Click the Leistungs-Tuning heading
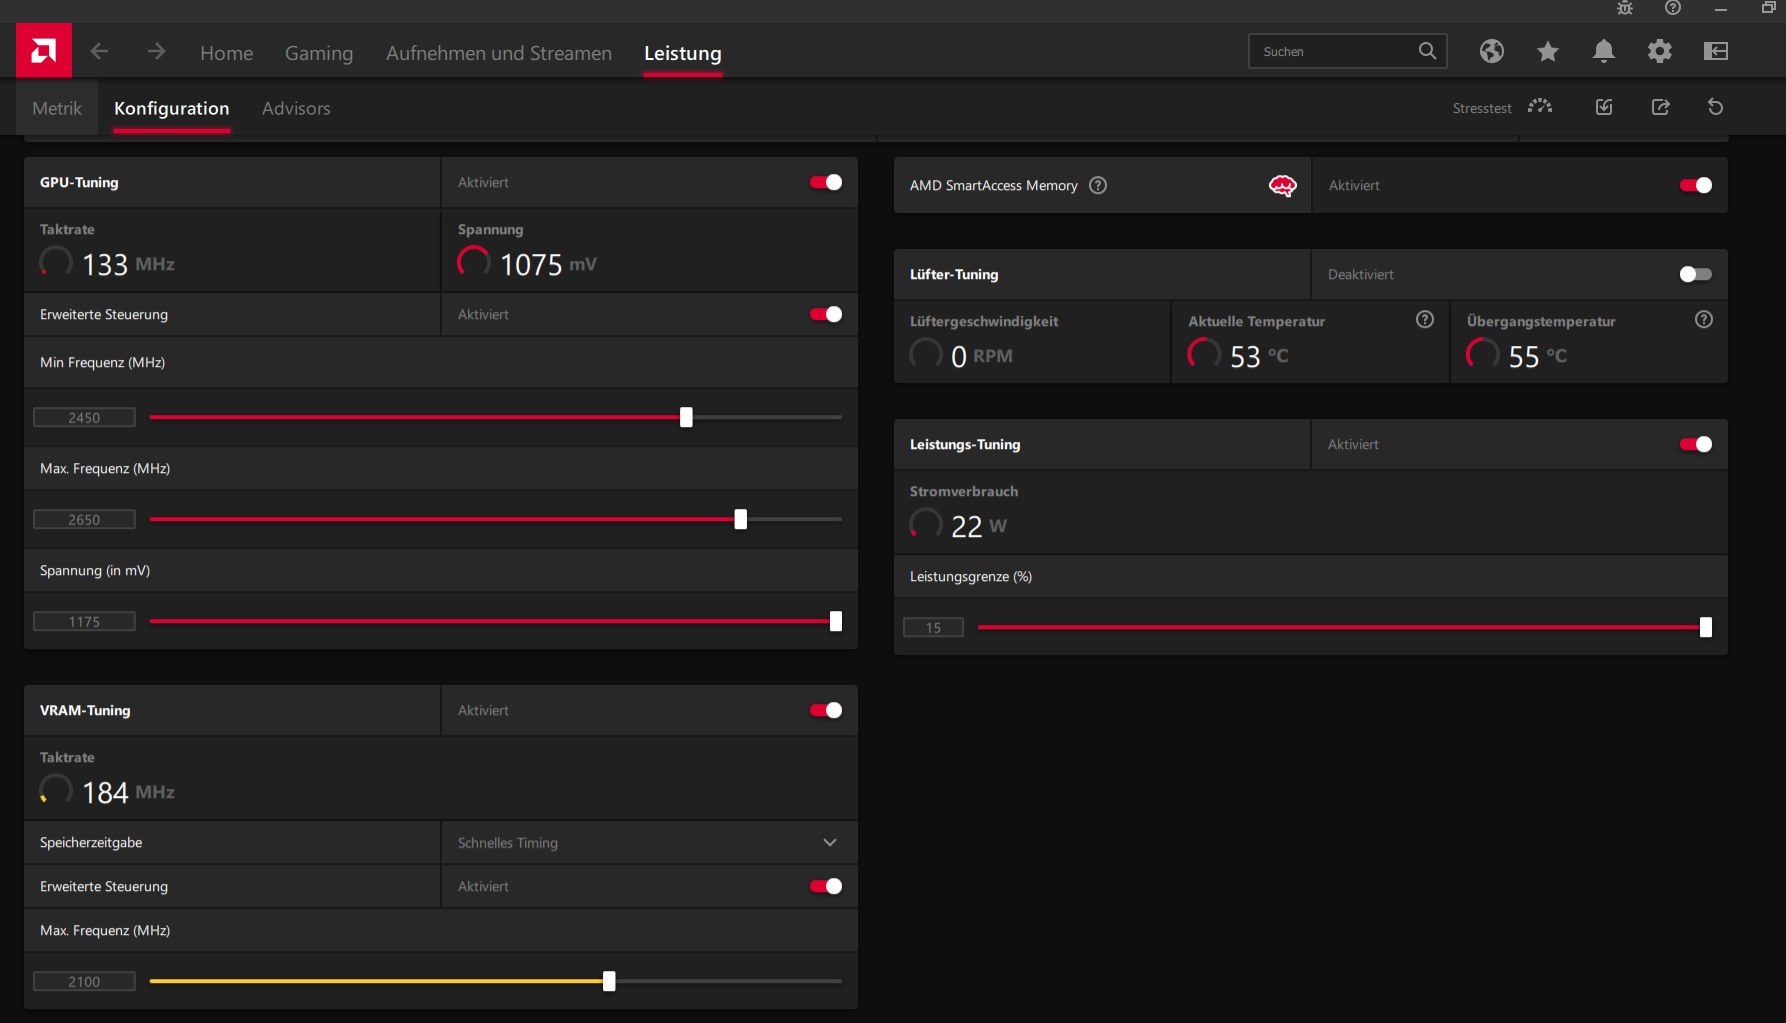This screenshot has height=1023, width=1786. point(965,444)
